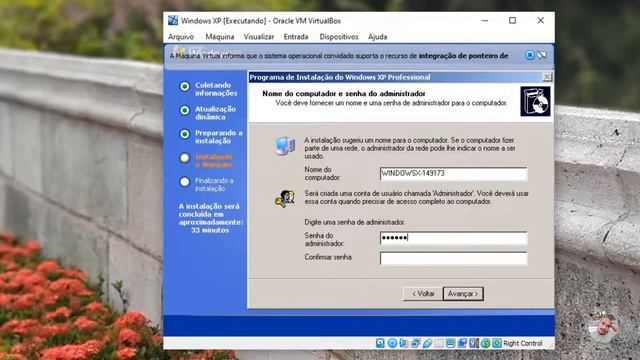Viewport: 640px width, 360px height.
Task: Click the VirtualBox window title icon
Action: (x=173, y=20)
